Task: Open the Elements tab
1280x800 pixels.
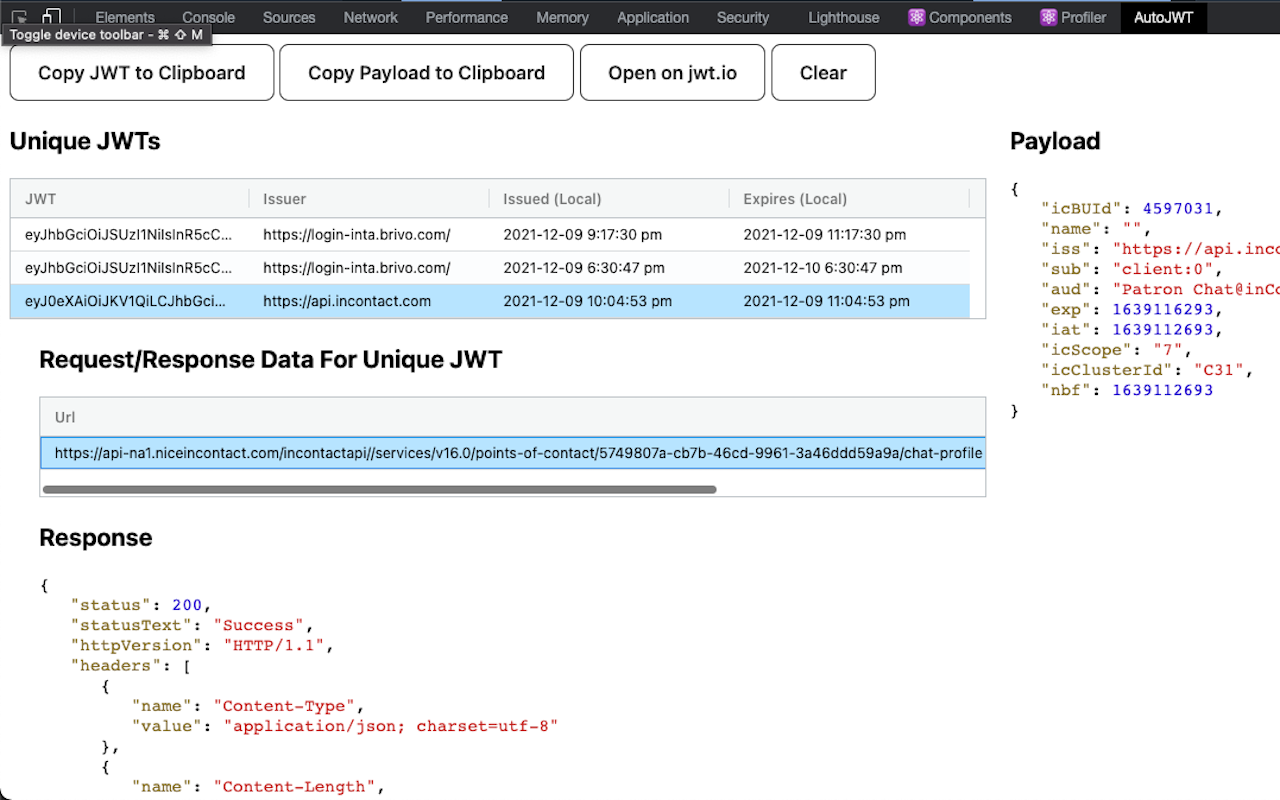Action: [x=125, y=17]
